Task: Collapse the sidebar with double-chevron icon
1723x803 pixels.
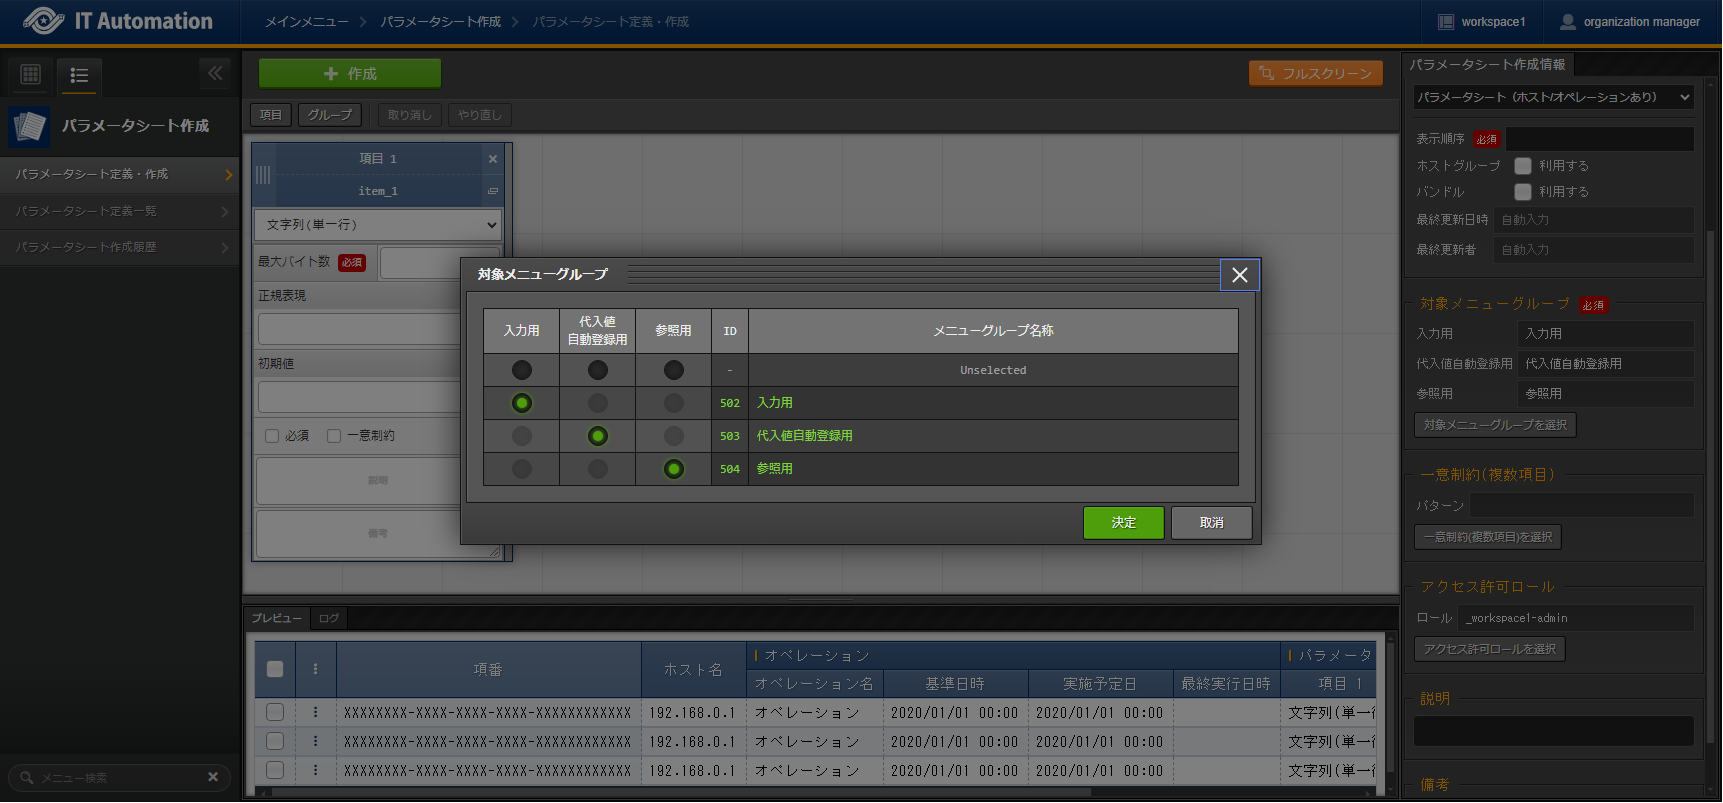Action: tap(215, 73)
